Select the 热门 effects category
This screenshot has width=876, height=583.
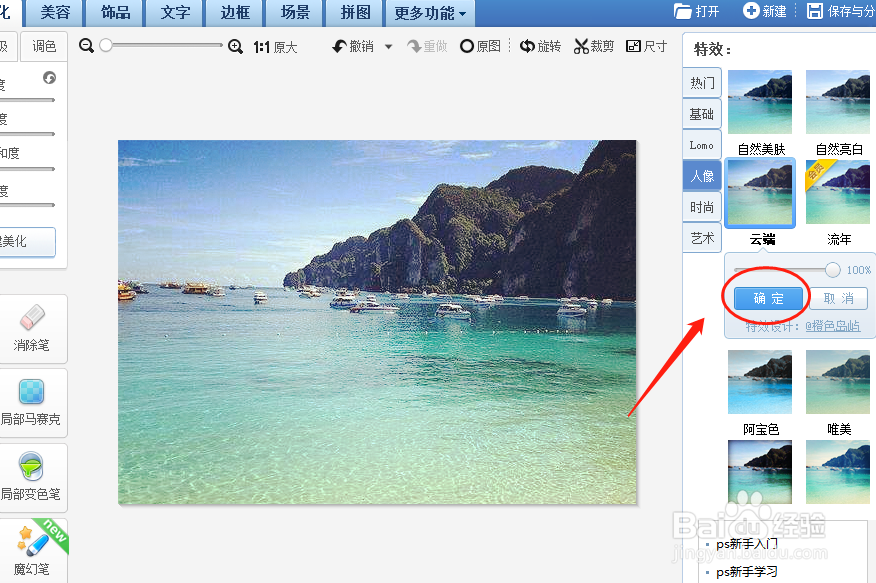[x=702, y=83]
